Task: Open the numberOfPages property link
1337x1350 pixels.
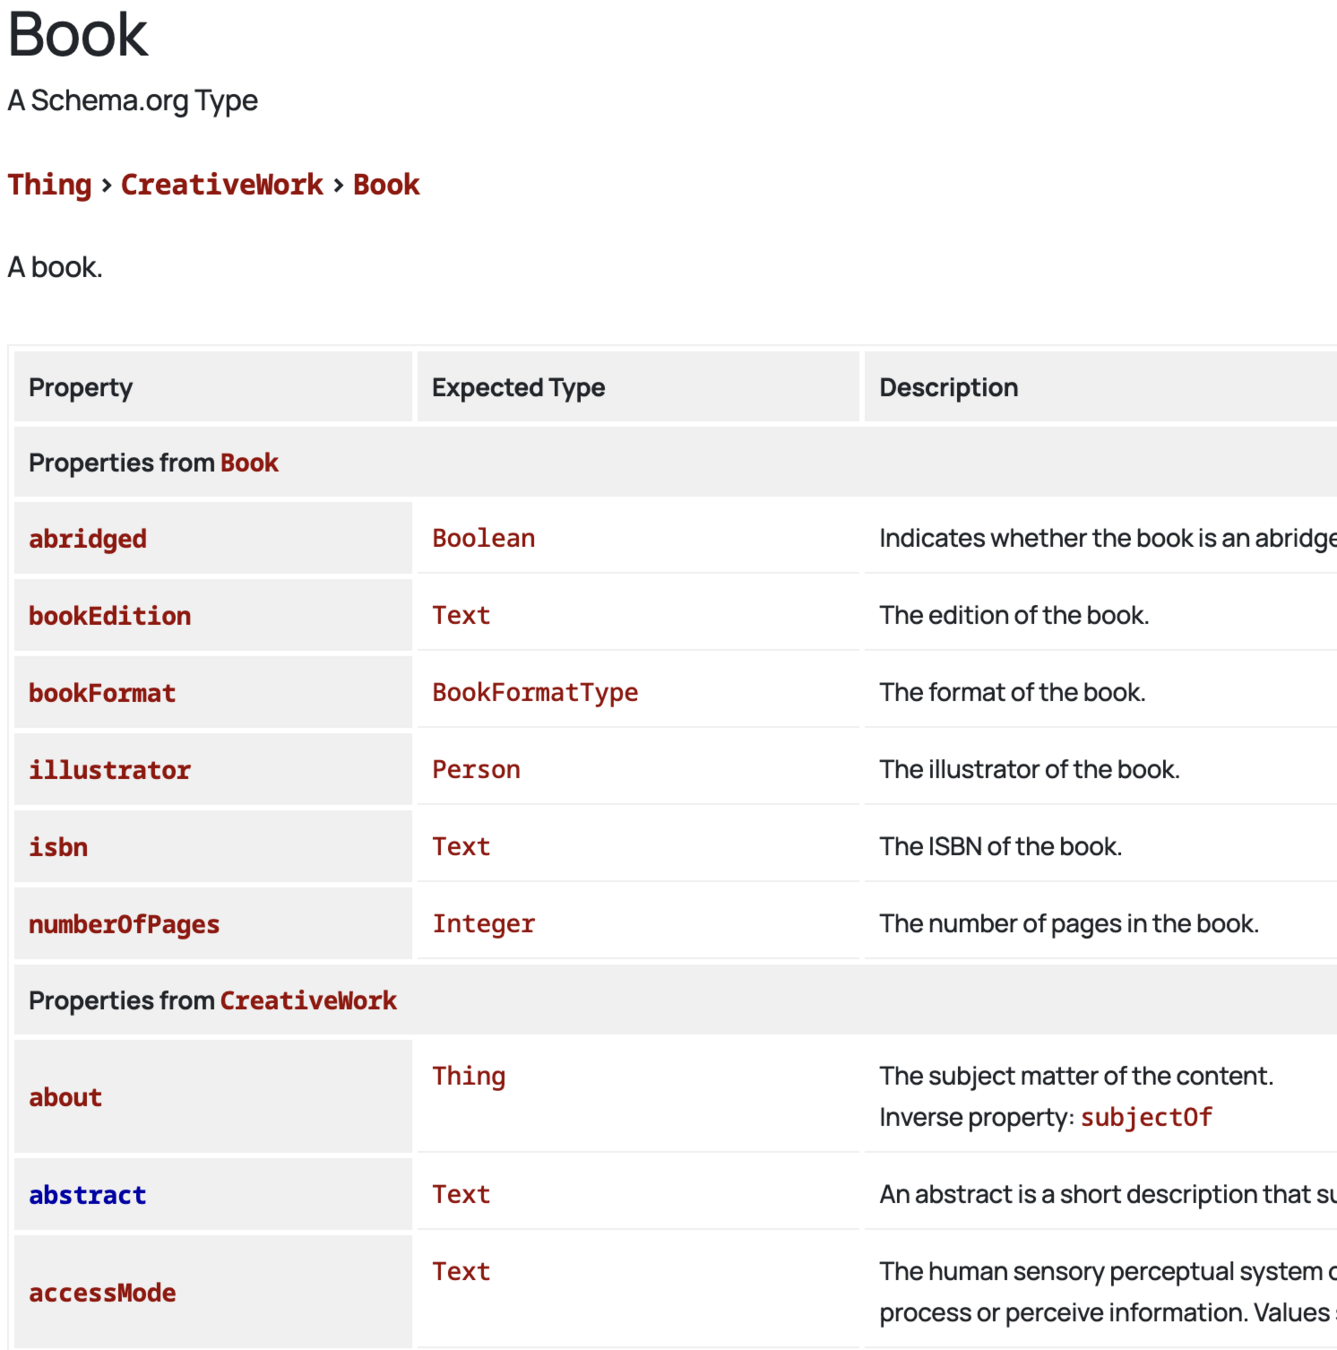Action: pos(124,925)
